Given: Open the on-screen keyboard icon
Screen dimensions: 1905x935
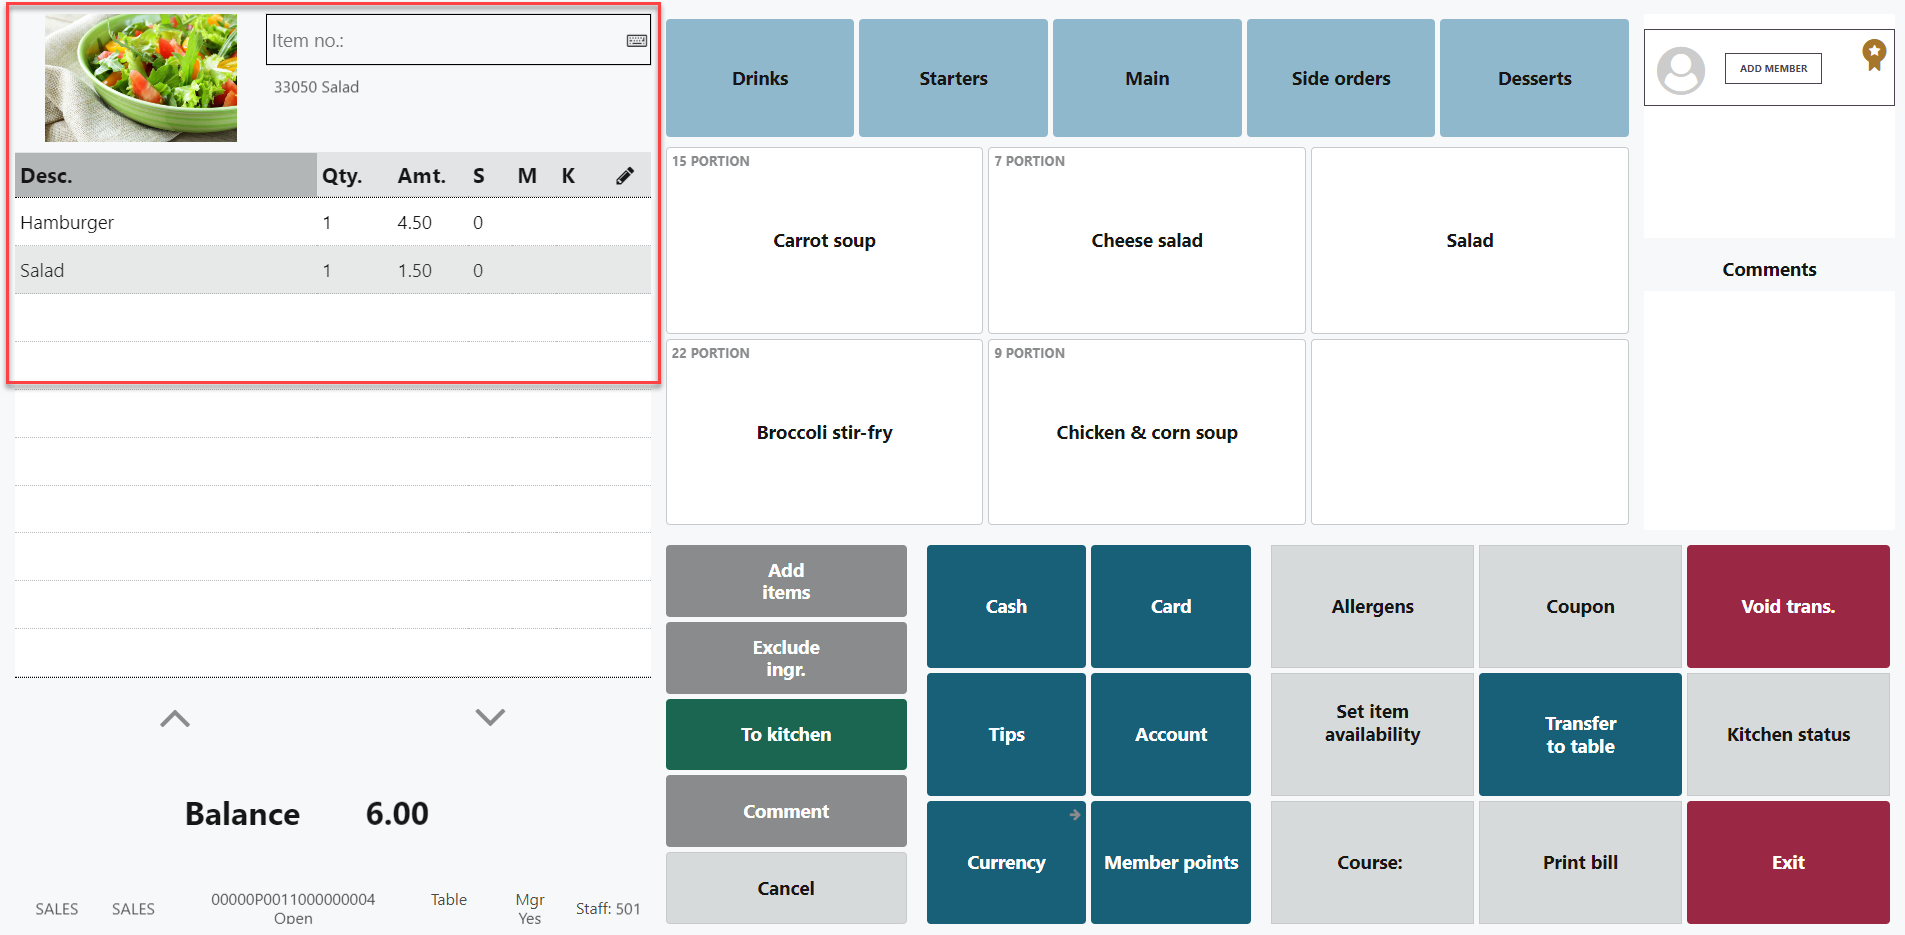Looking at the screenshot, I should [x=636, y=41].
